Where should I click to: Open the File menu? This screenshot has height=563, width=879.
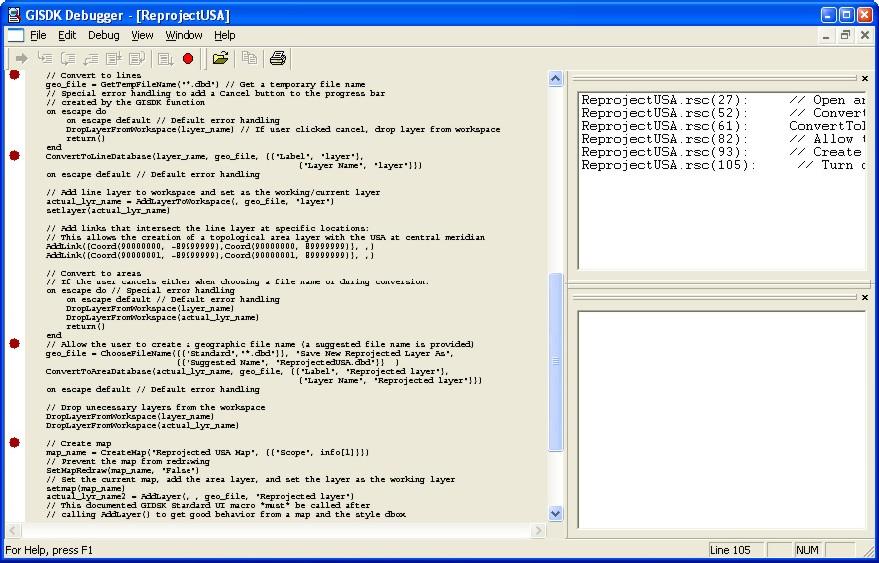coord(38,35)
